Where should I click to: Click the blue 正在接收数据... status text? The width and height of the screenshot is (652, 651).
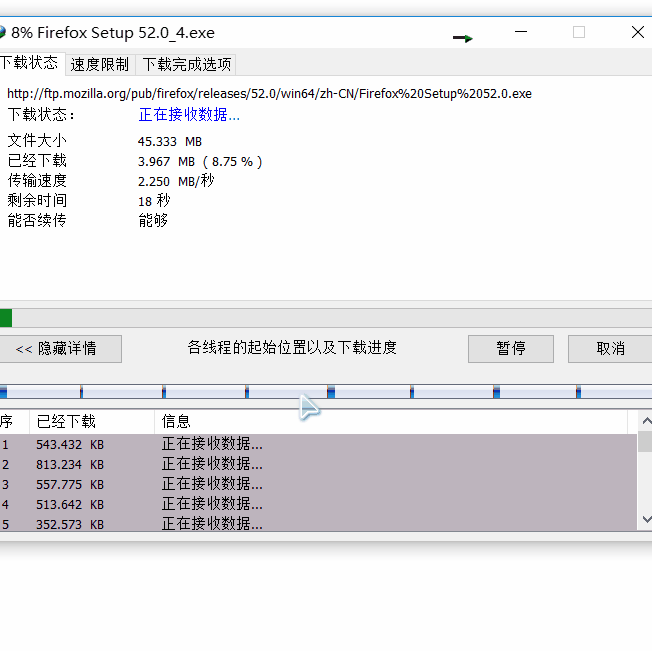click(x=189, y=115)
